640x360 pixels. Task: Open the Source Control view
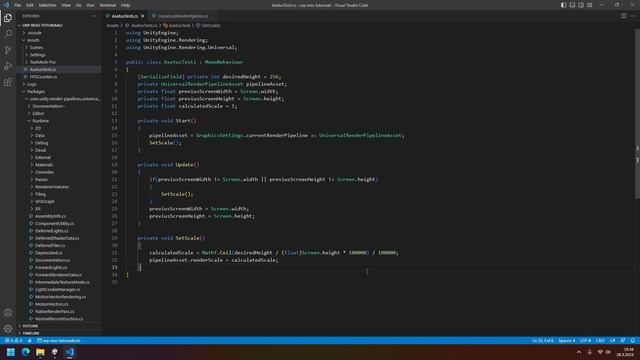8,50
